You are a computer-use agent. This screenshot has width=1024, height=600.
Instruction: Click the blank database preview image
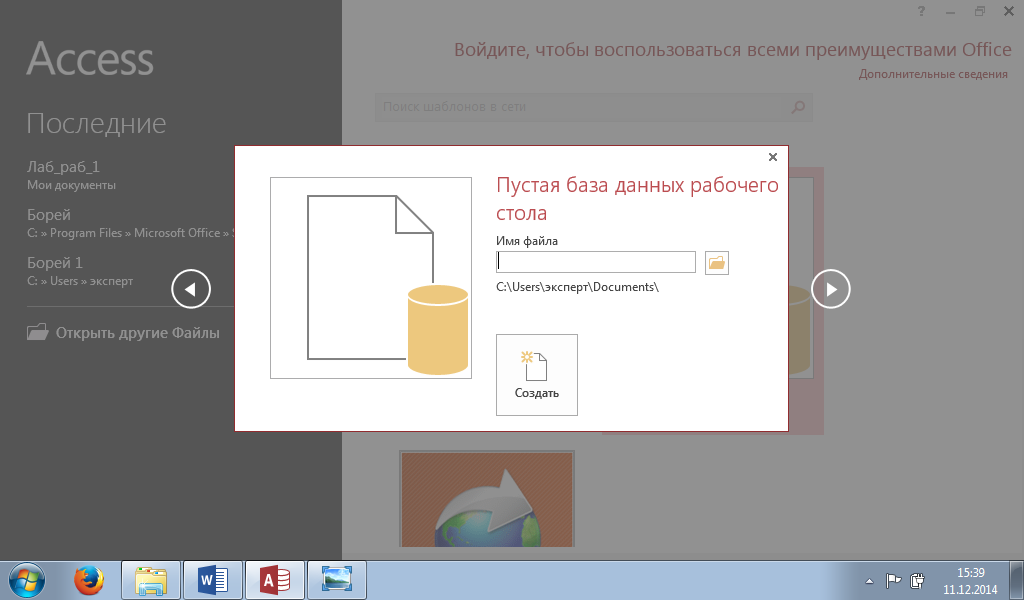(x=371, y=278)
